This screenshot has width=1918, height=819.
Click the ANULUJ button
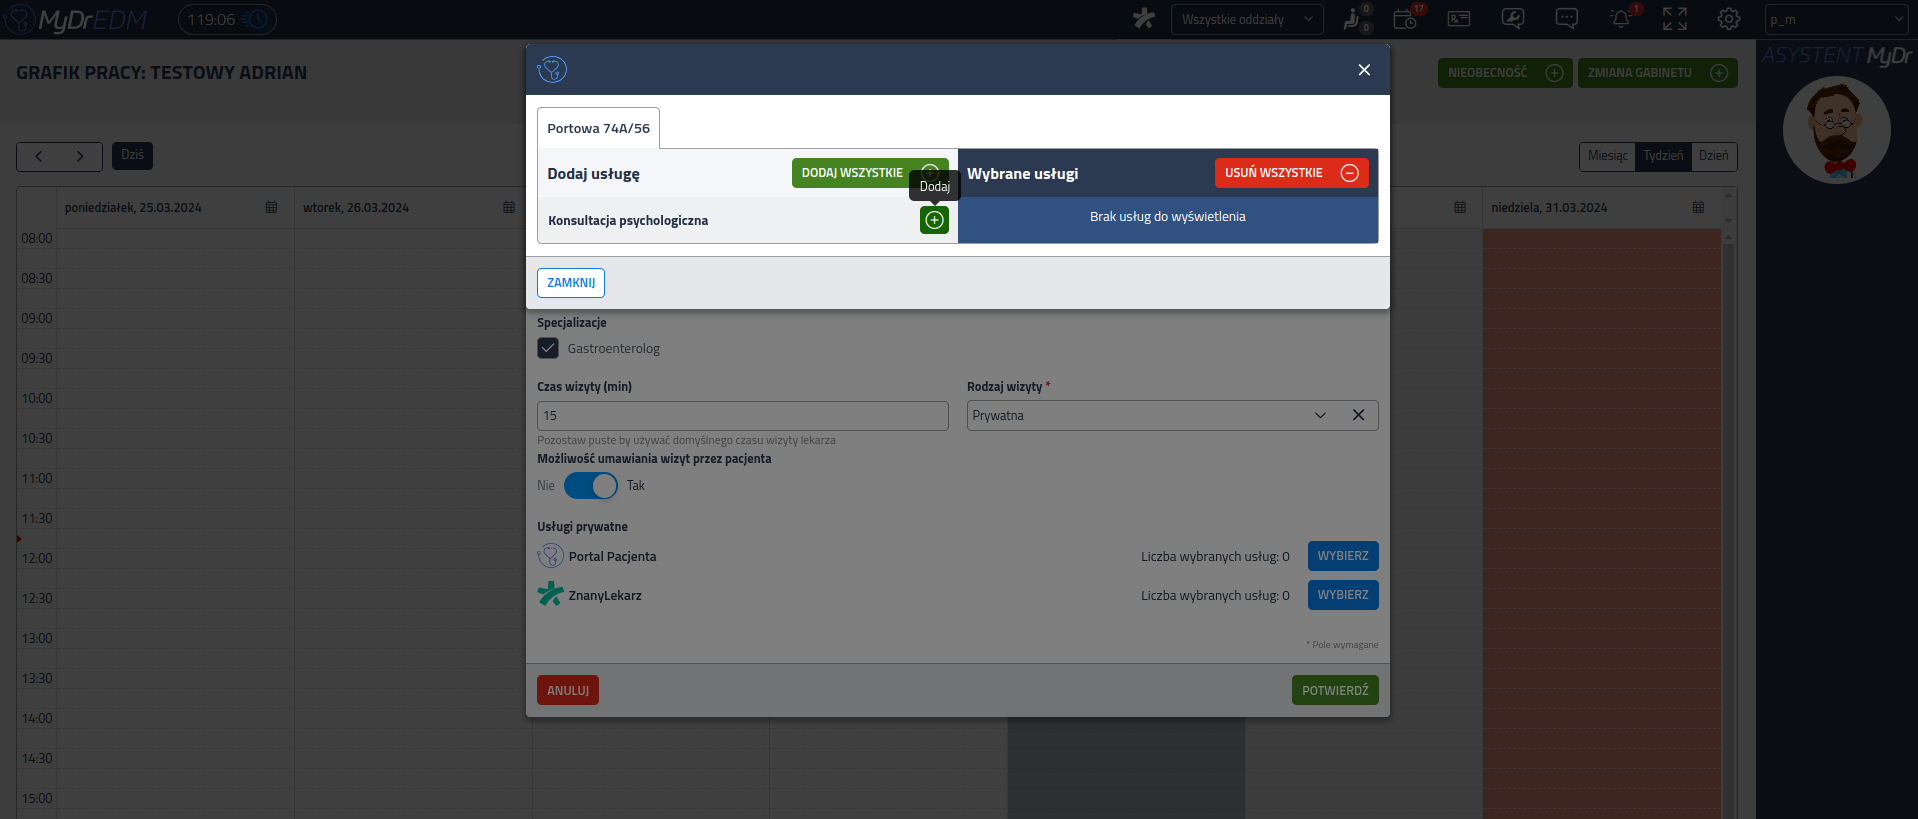[568, 691]
